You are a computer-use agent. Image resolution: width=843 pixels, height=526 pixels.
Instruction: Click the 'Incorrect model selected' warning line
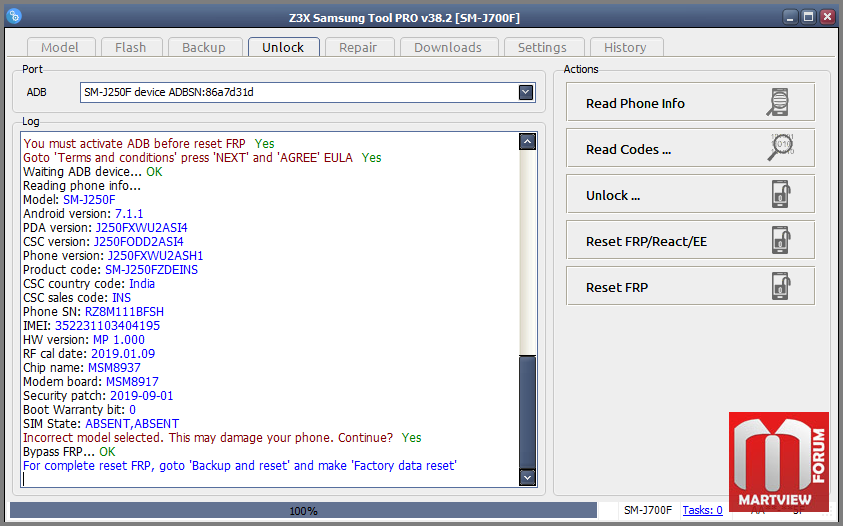[x=222, y=437]
